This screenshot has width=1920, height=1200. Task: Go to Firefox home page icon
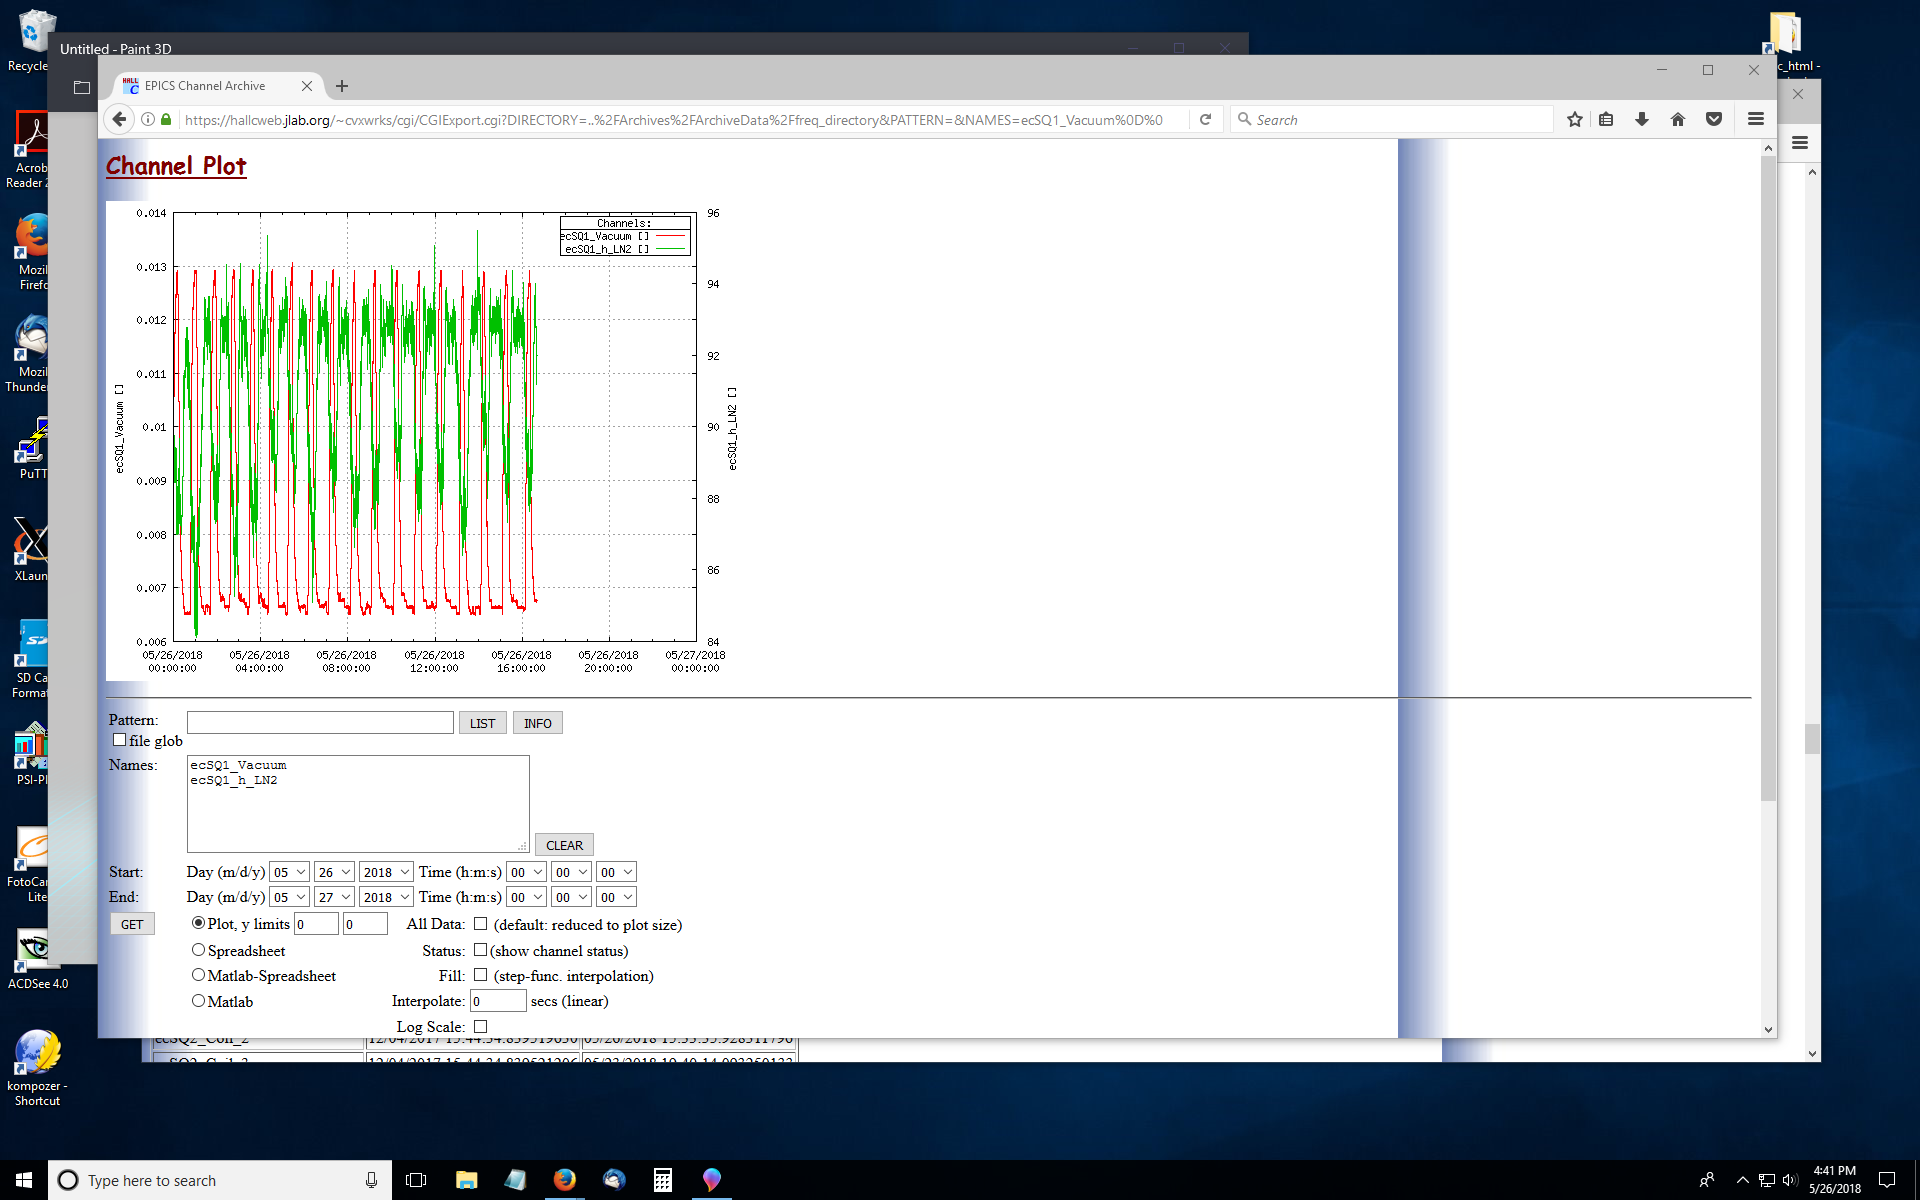[1678, 120]
